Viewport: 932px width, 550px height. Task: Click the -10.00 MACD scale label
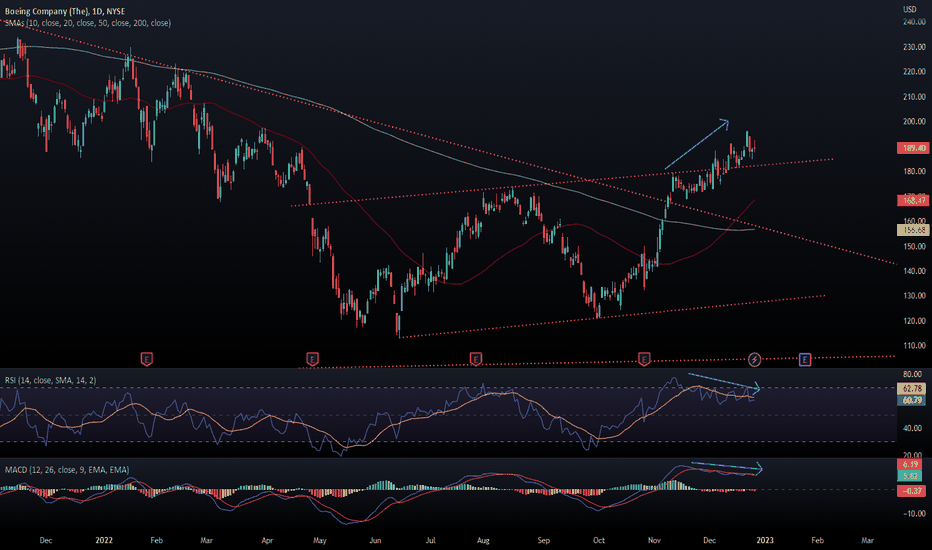click(x=914, y=514)
